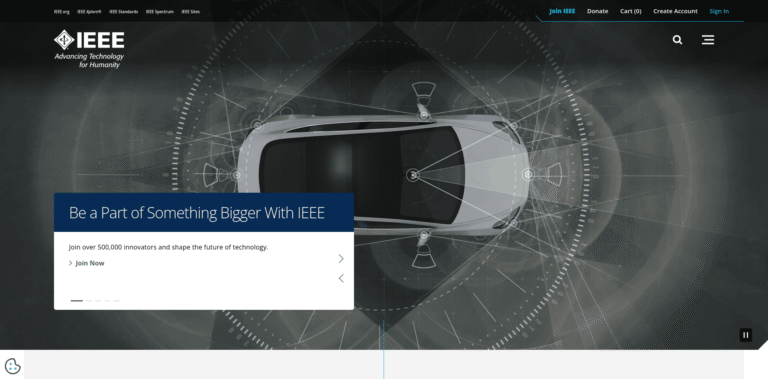Viewport: 768px width, 379px height.
Task: Click Sign In
Action: point(719,11)
